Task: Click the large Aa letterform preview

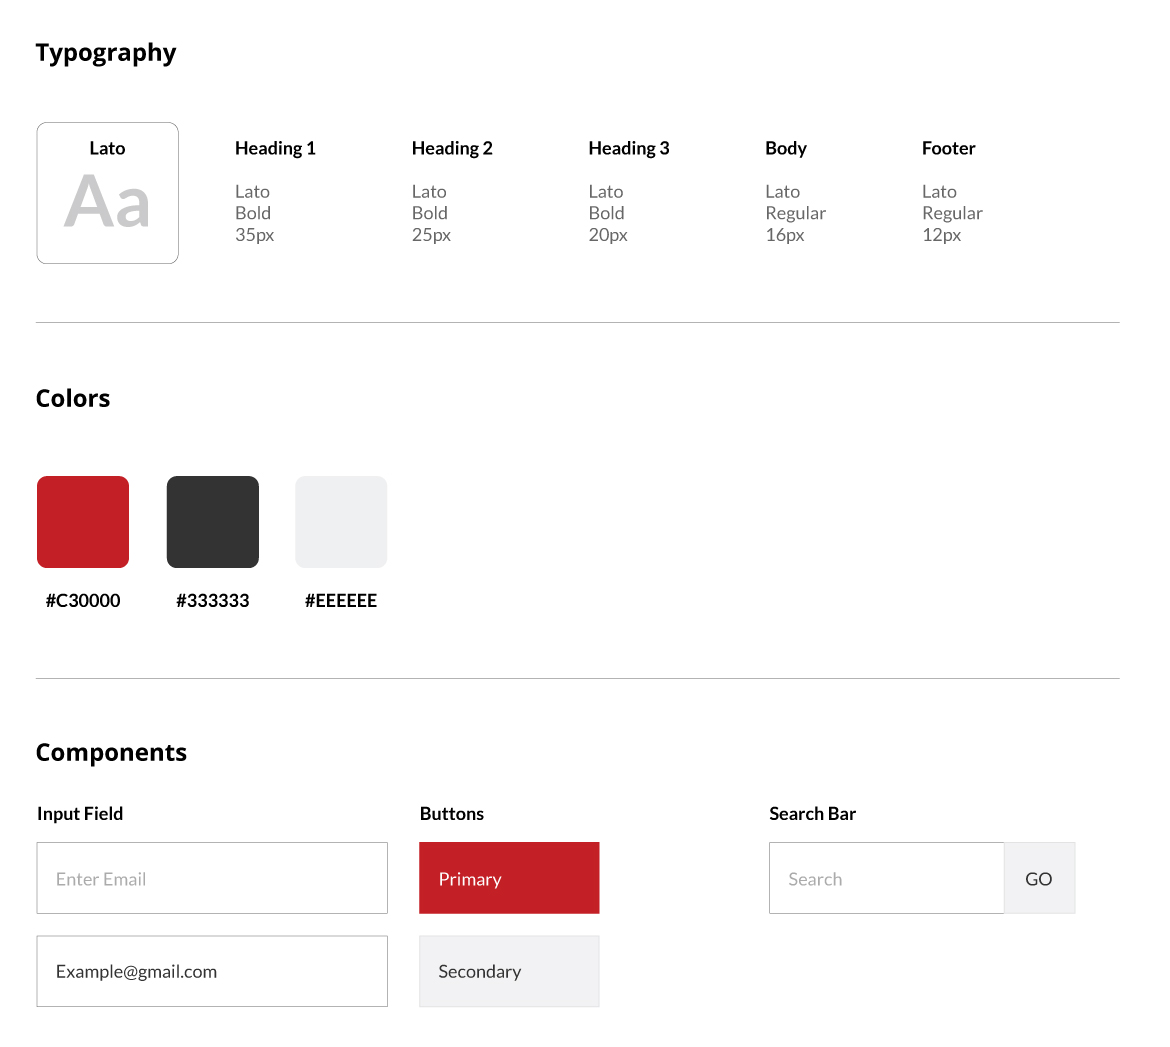Action: pyautogui.click(x=107, y=205)
